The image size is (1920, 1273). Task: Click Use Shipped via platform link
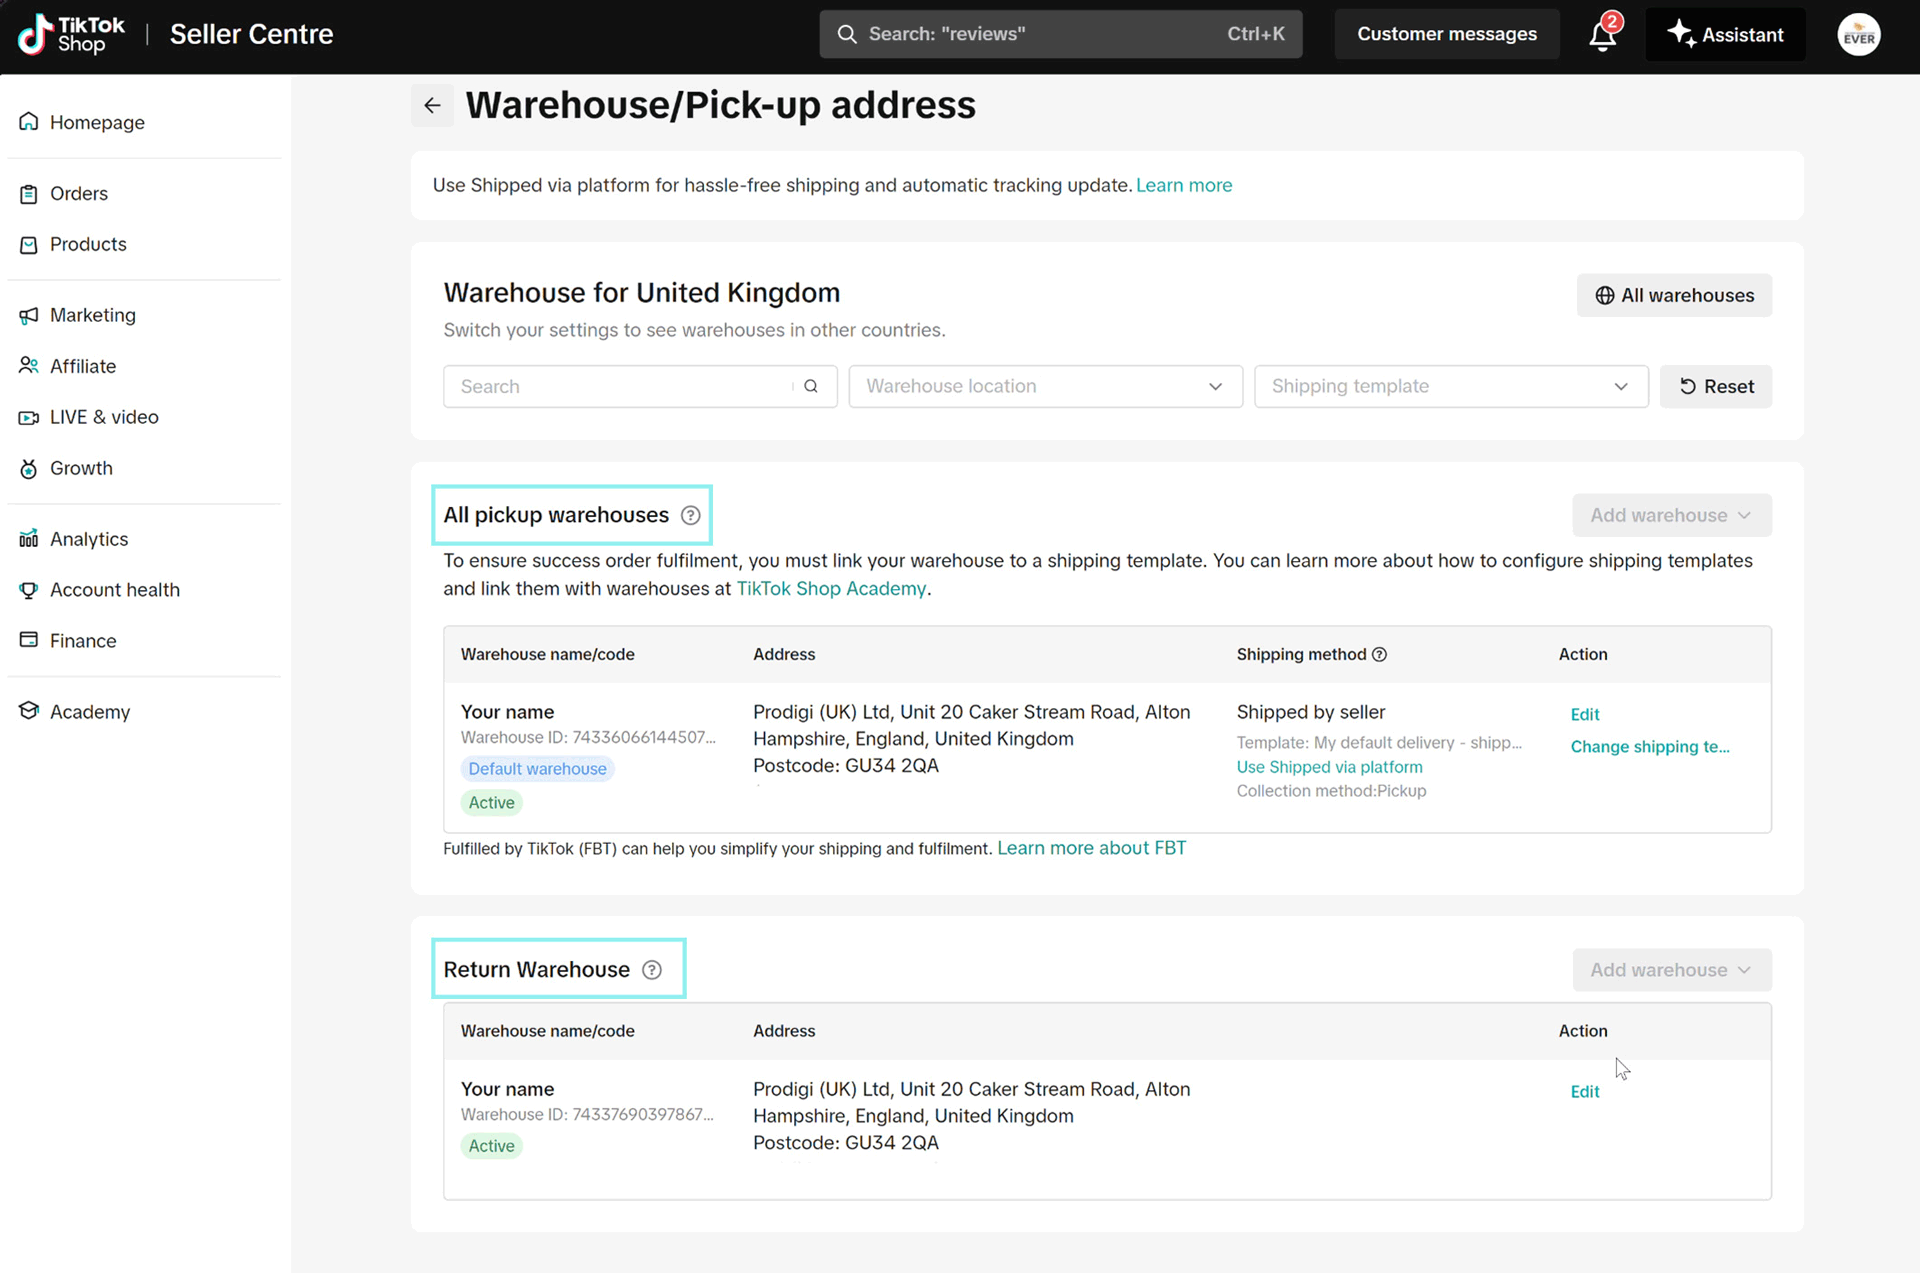coord(1329,767)
